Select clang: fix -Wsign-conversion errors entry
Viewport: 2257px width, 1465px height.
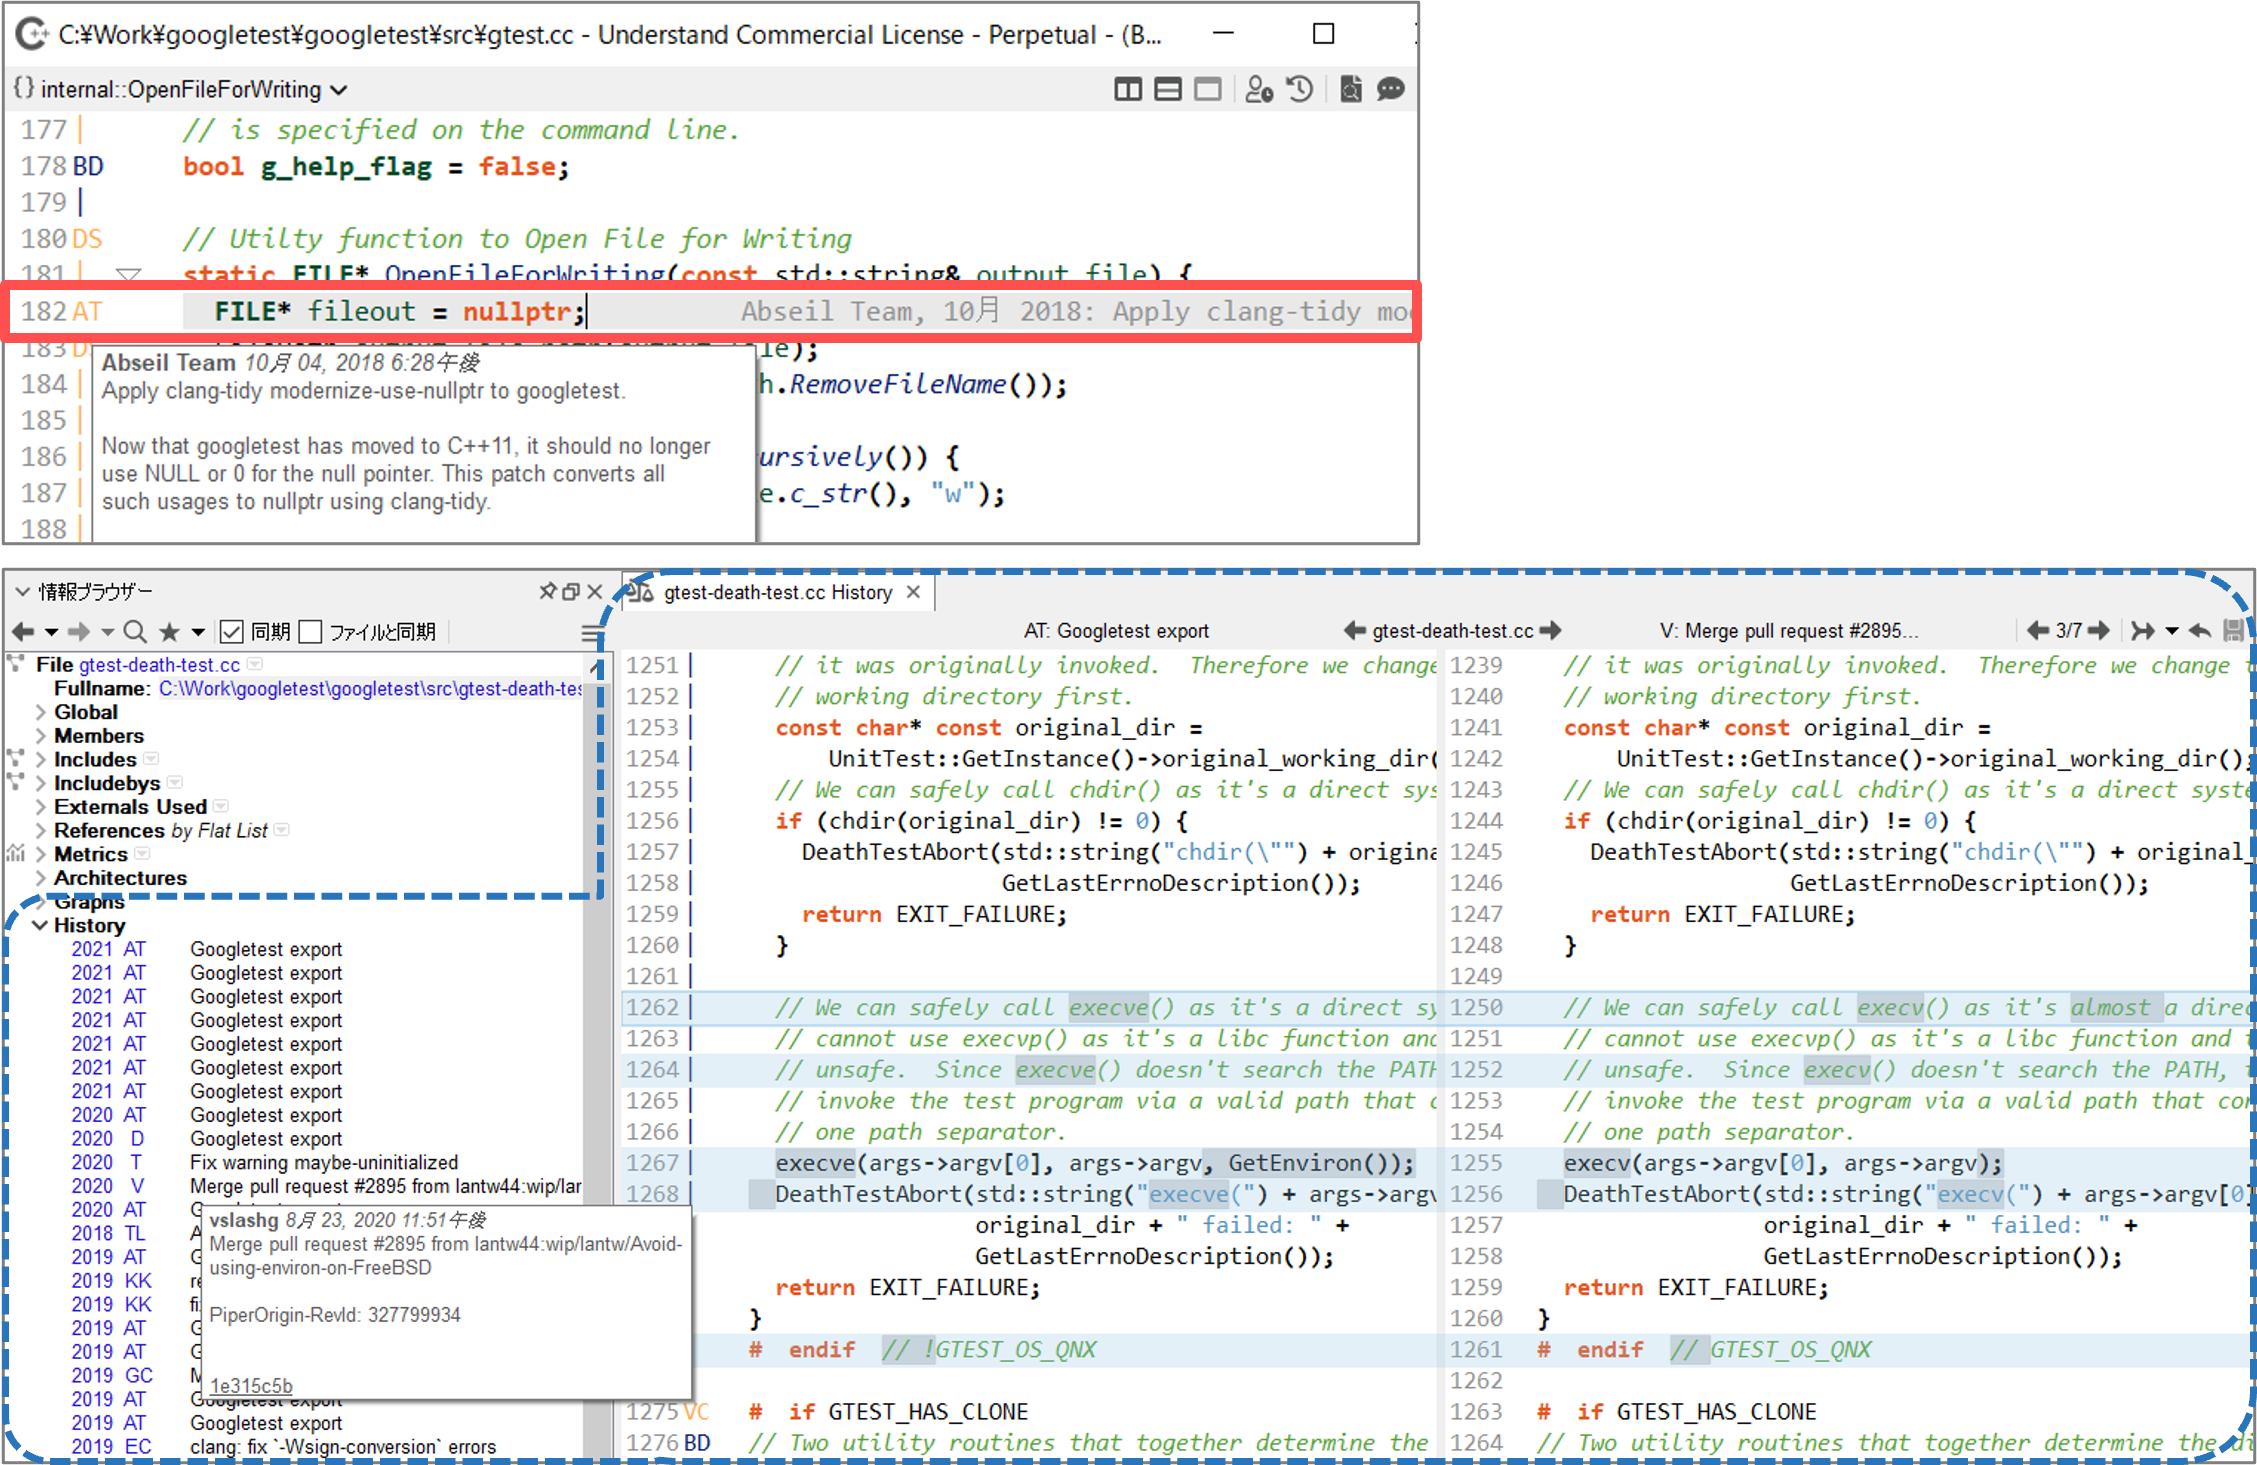click(343, 1447)
